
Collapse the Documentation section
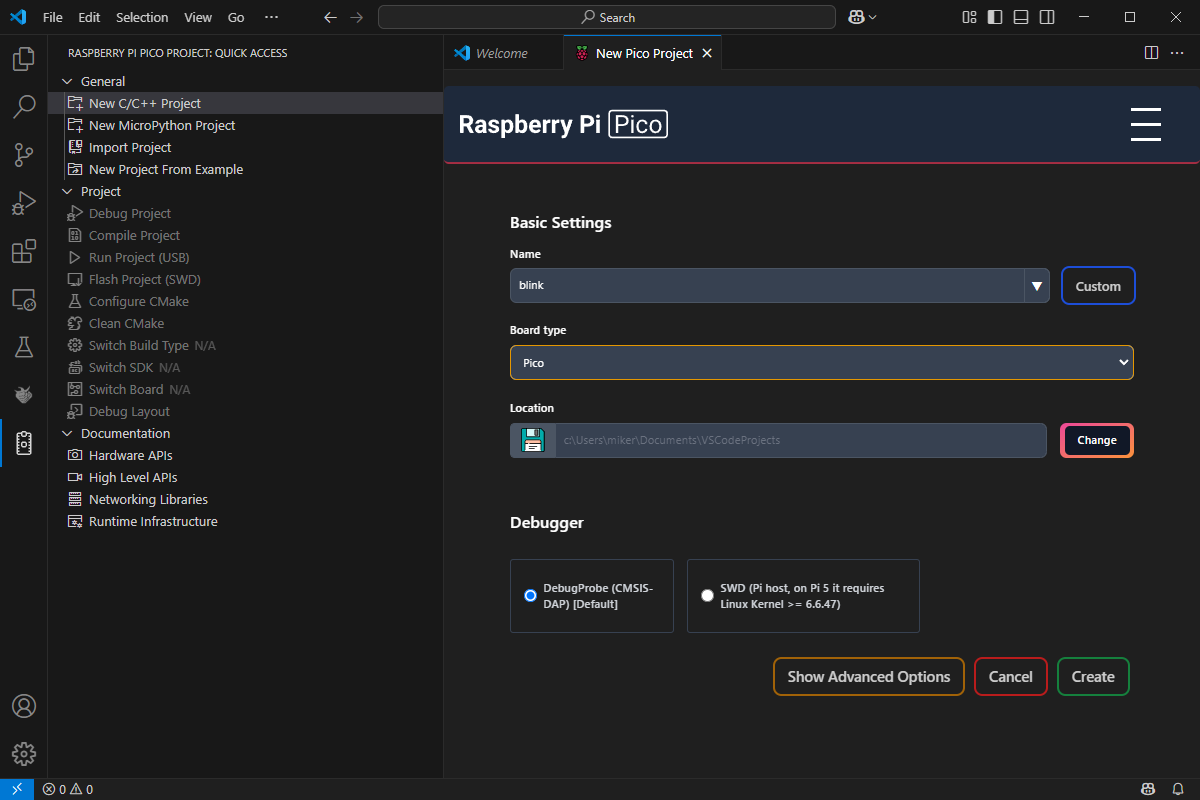[x=68, y=434]
